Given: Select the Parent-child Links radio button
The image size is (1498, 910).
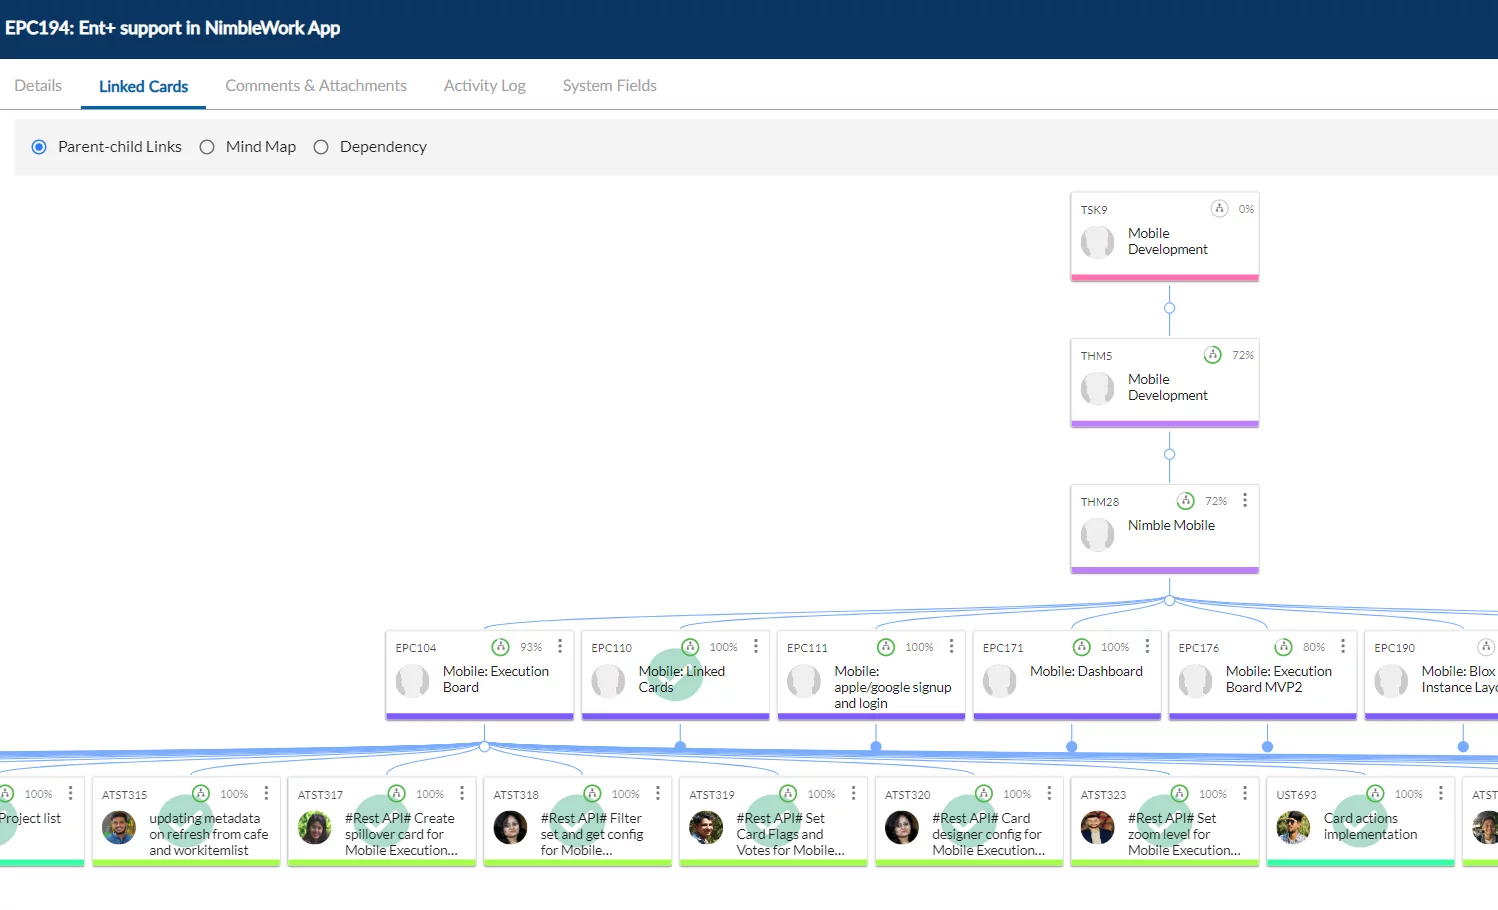Looking at the screenshot, I should pyautogui.click(x=39, y=146).
